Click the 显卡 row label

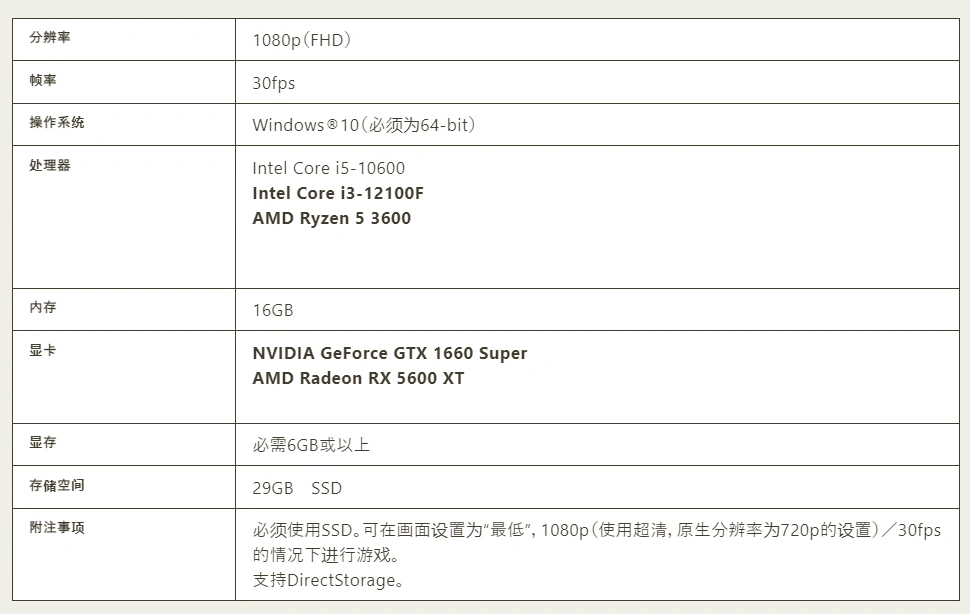tap(43, 352)
